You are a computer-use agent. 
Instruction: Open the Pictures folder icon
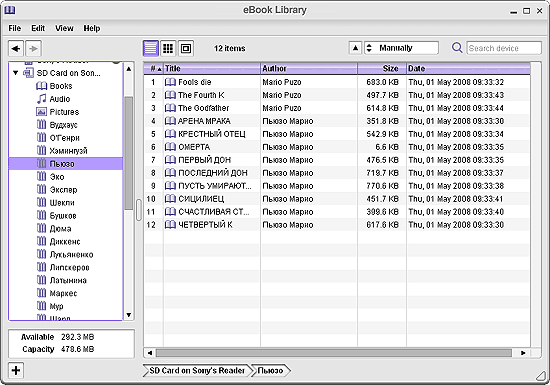[x=41, y=112]
